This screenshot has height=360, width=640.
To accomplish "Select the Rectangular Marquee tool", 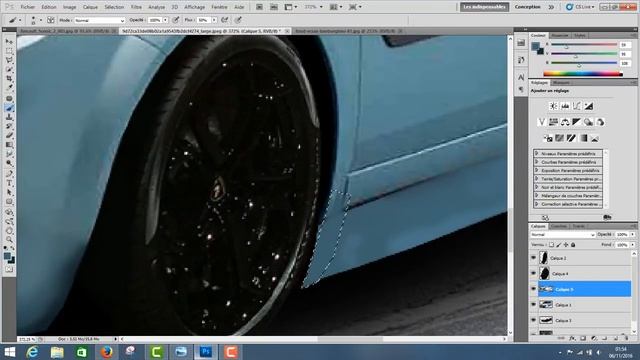I will click(x=9, y=51).
